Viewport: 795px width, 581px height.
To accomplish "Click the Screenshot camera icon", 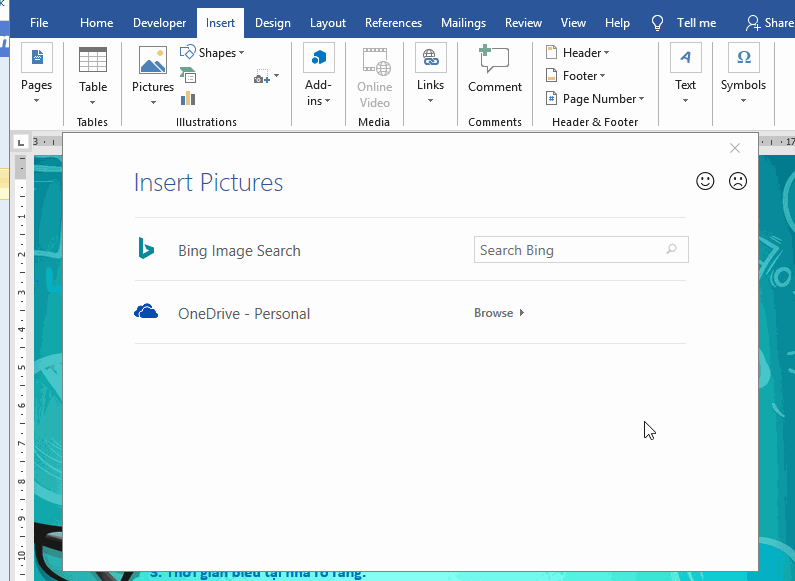I will [x=262, y=76].
